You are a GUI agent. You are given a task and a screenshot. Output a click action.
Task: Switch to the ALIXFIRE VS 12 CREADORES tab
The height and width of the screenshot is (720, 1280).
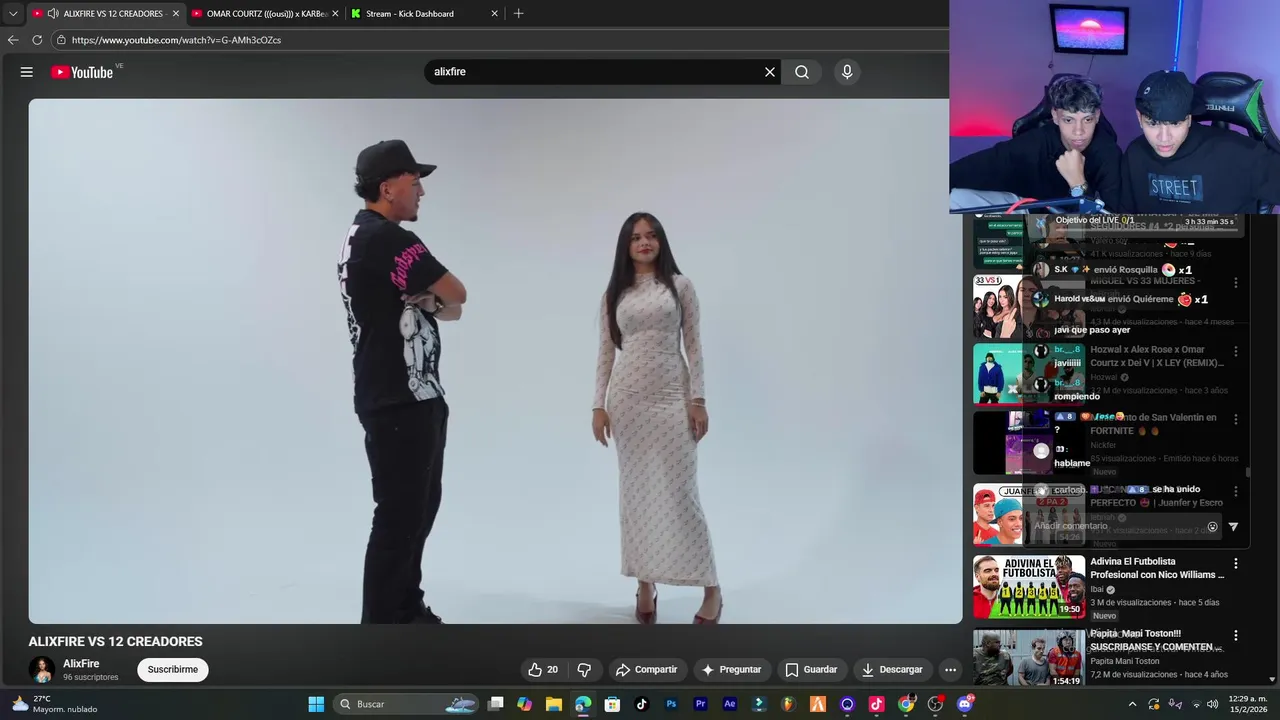[105, 14]
